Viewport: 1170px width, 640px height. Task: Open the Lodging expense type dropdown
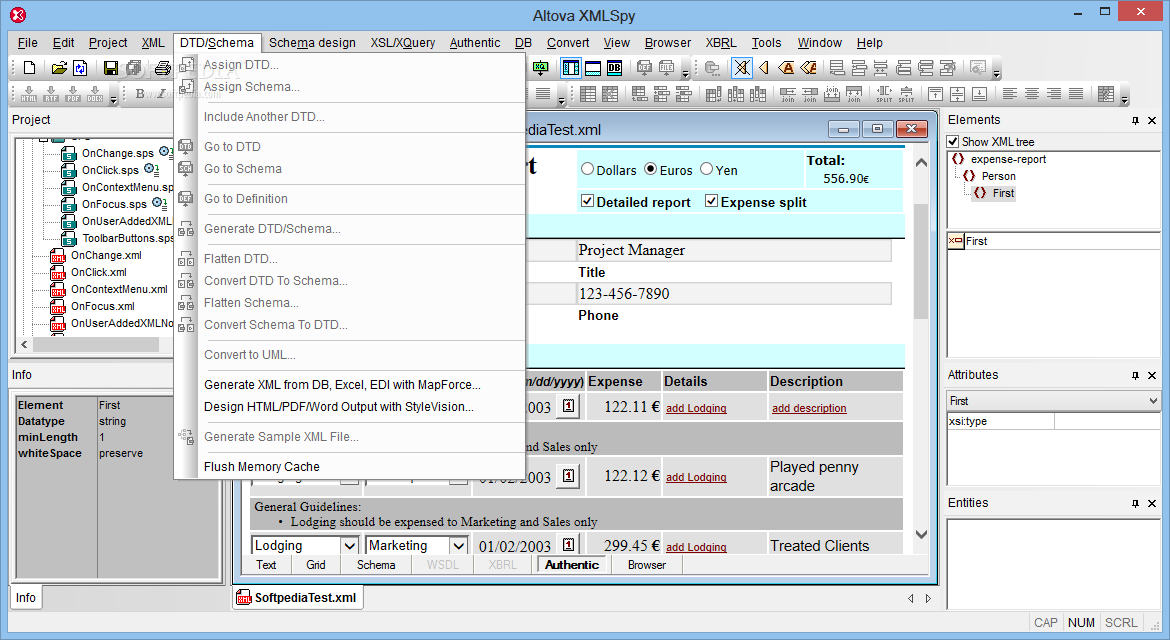pos(349,546)
